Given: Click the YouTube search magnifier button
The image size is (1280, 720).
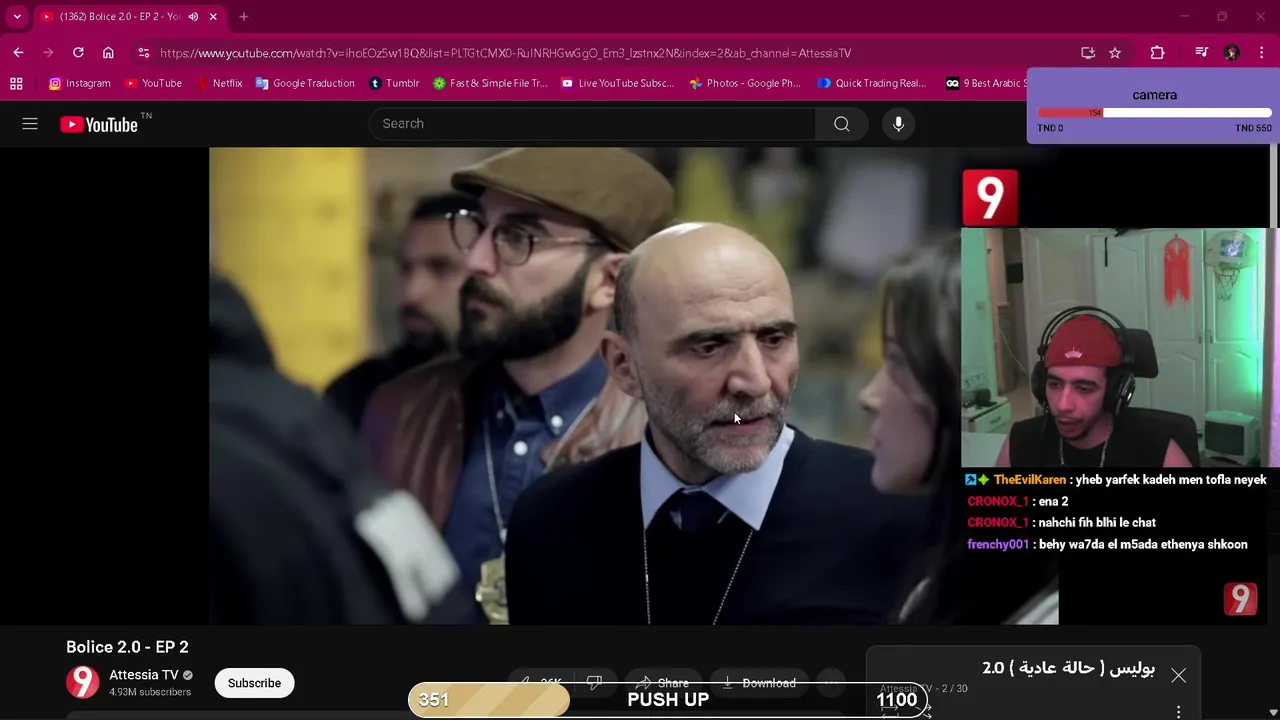Looking at the screenshot, I should click(x=842, y=124).
